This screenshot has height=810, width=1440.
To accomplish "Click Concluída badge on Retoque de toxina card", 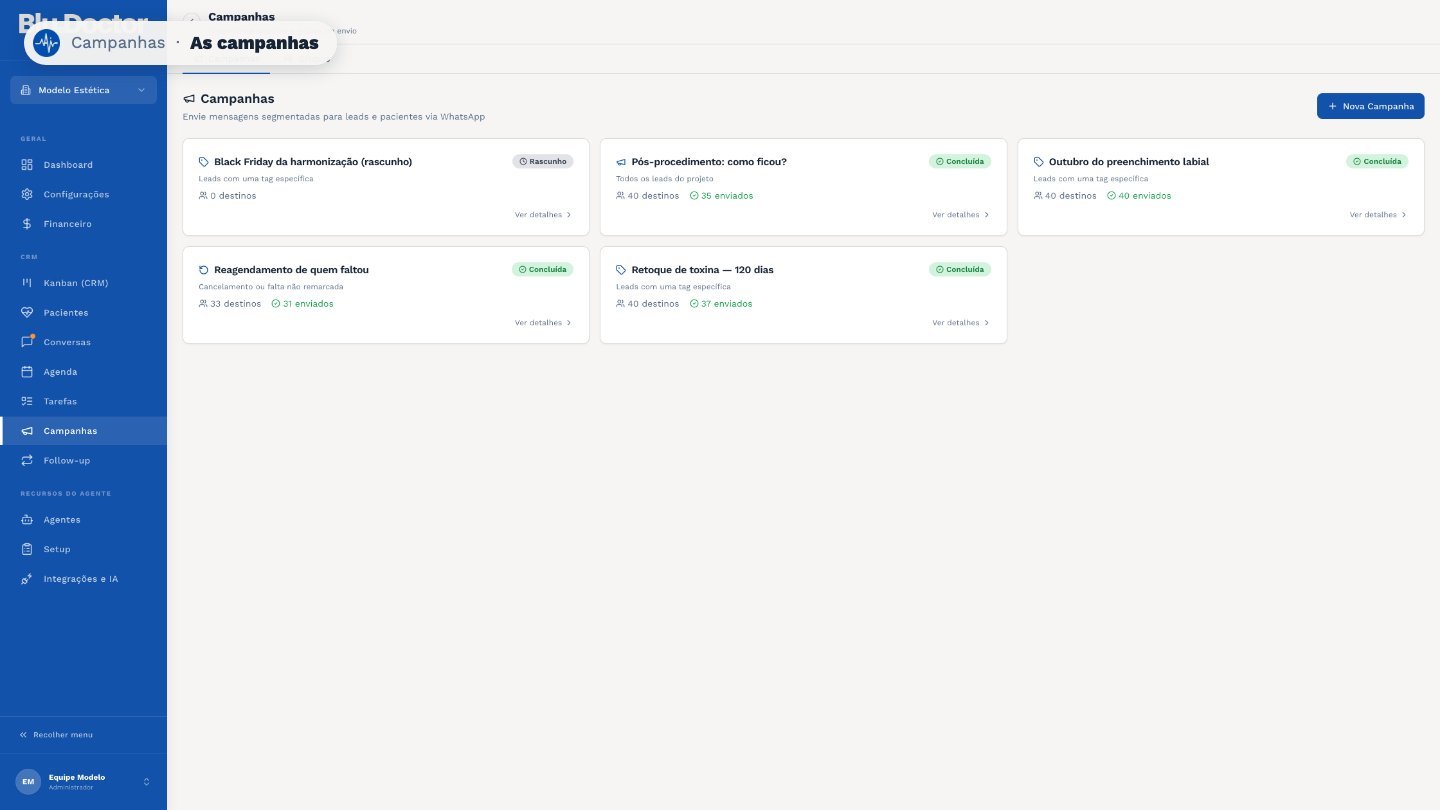I will point(960,269).
